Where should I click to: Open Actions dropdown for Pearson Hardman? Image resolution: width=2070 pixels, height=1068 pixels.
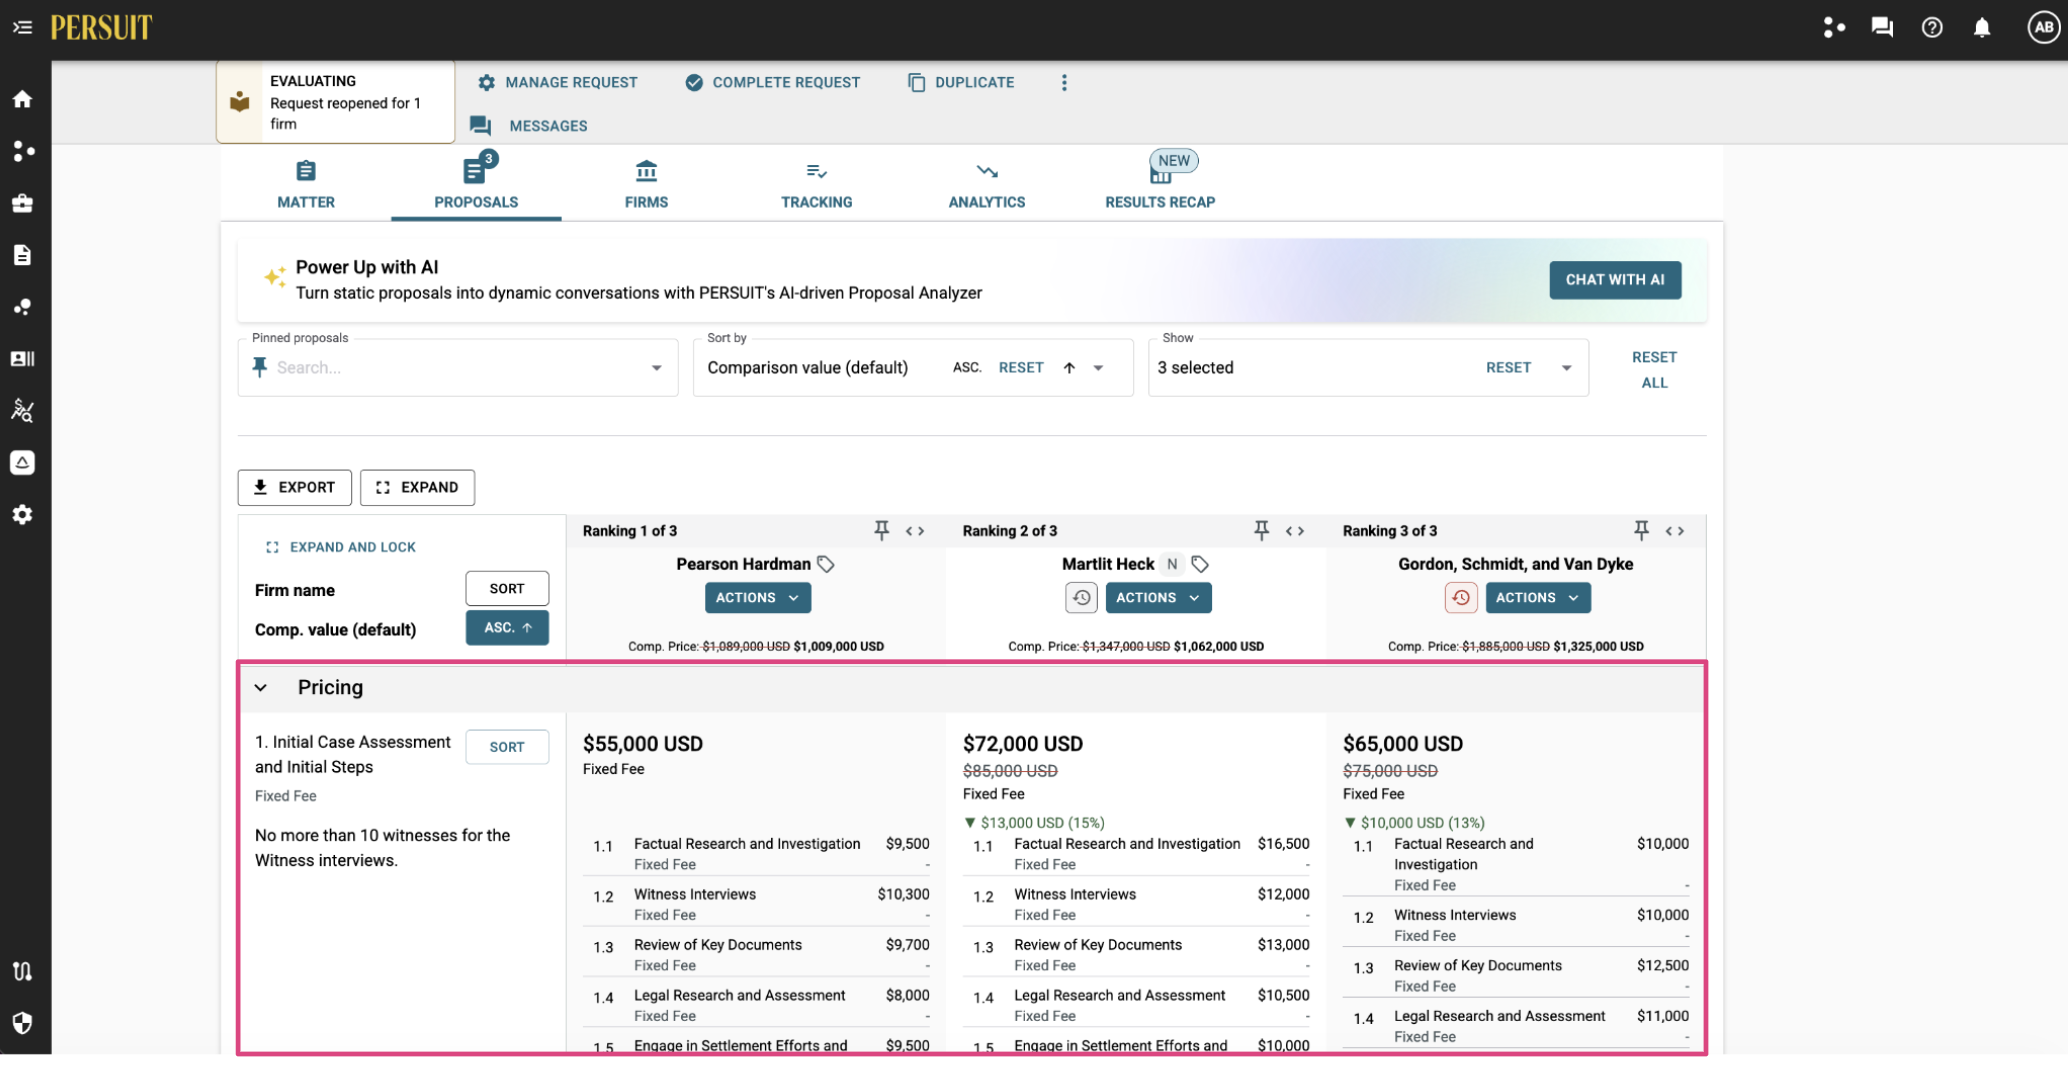[x=758, y=598]
